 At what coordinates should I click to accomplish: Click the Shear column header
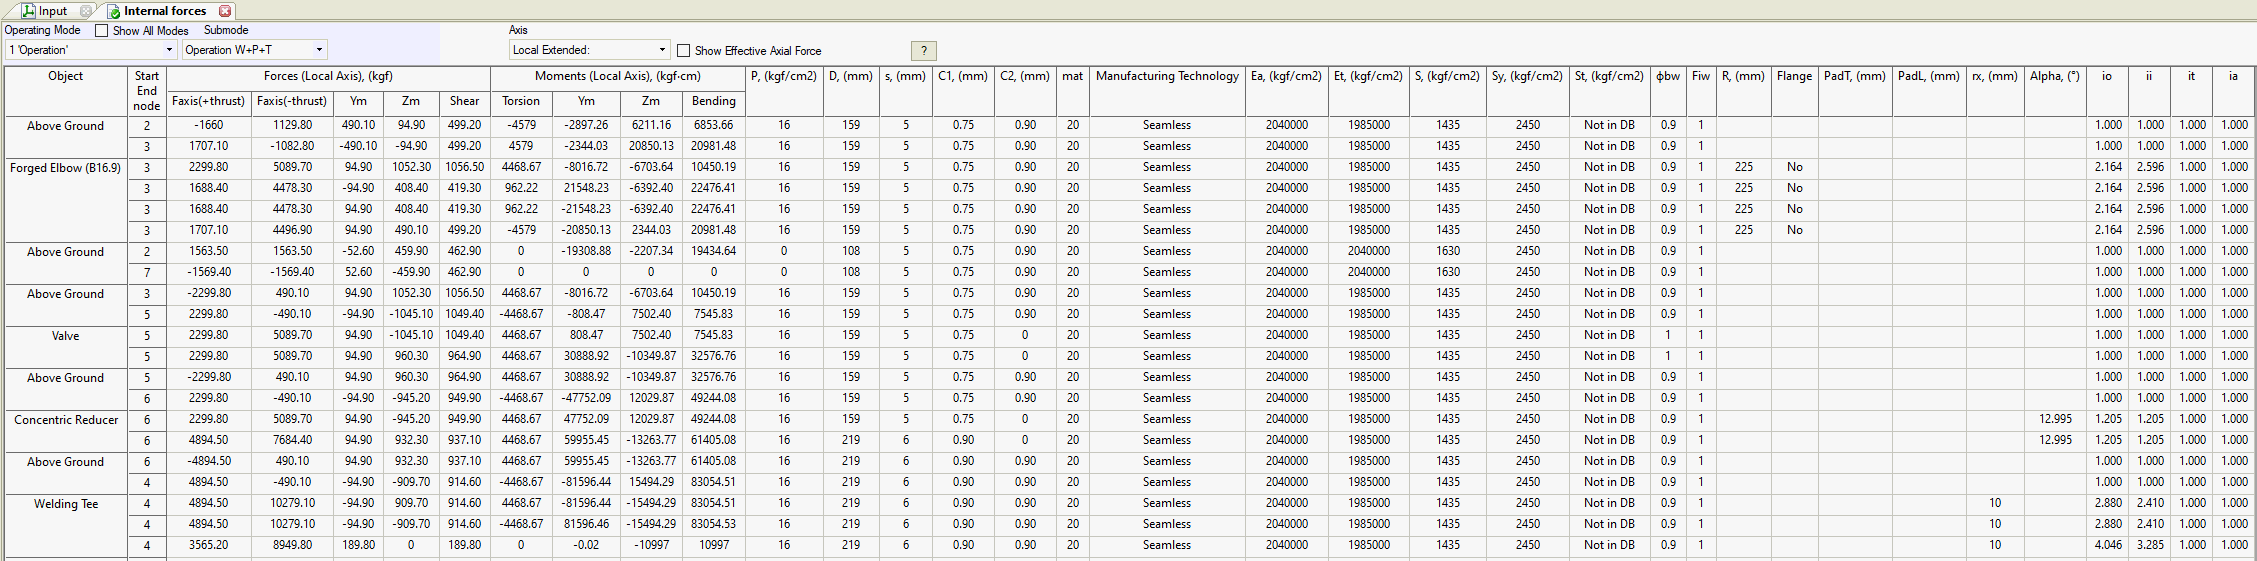[464, 101]
